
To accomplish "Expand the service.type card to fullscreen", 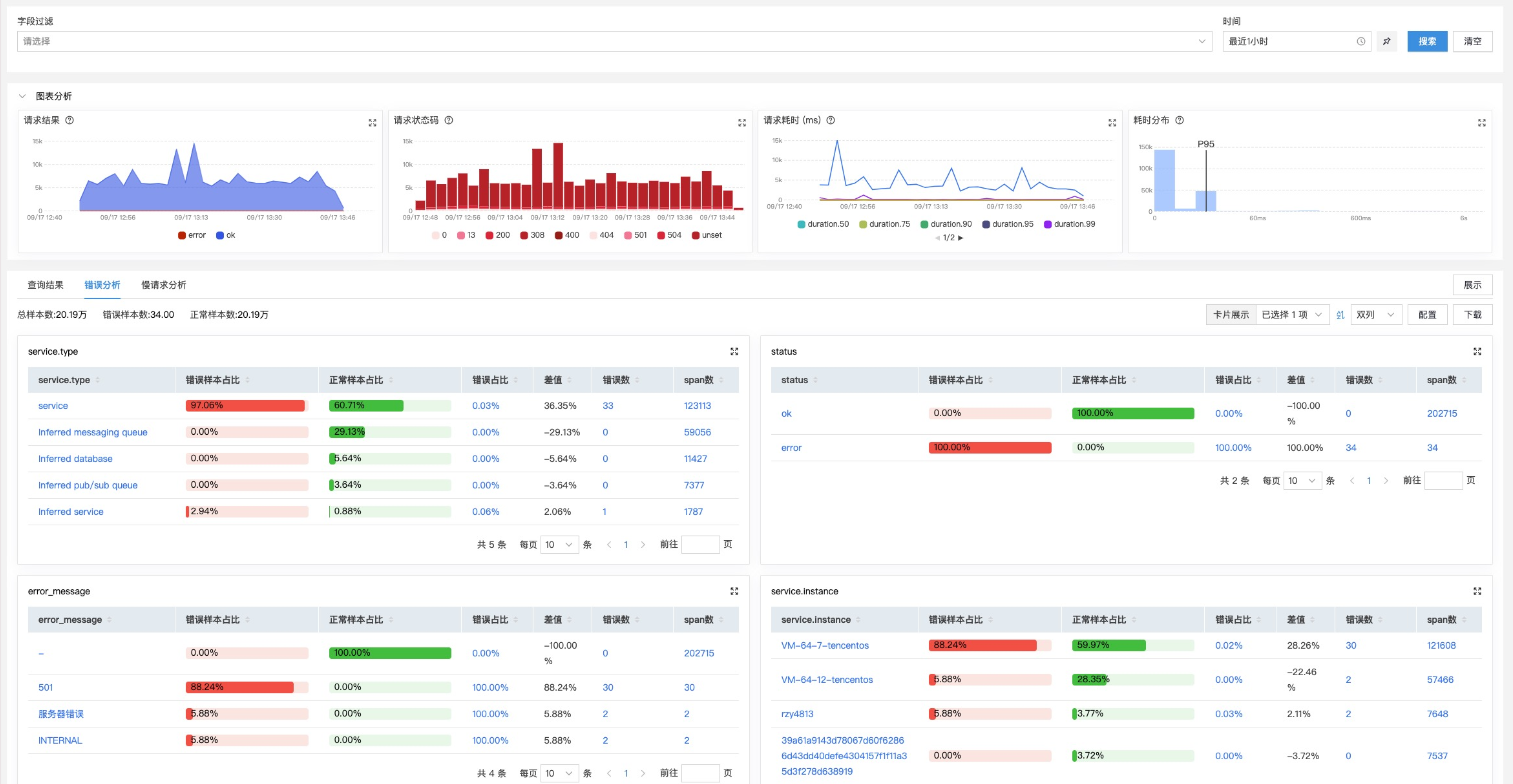I will (x=734, y=352).
